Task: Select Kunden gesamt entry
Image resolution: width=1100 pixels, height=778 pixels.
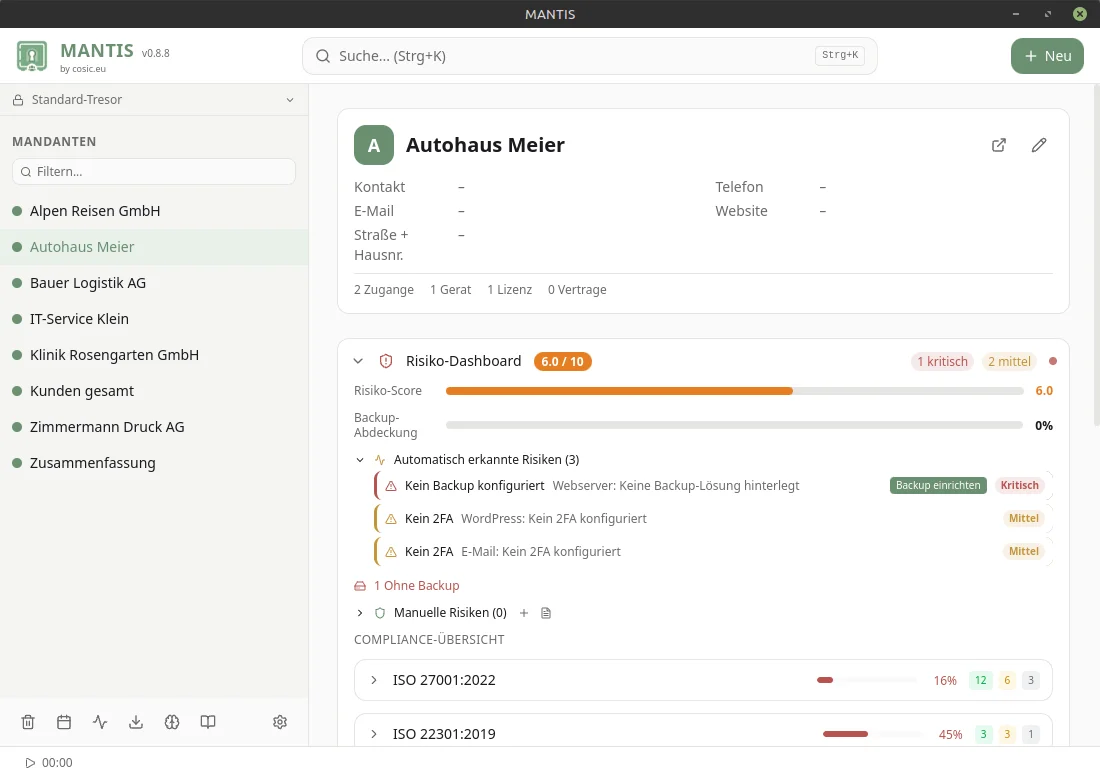Action: coord(154,391)
